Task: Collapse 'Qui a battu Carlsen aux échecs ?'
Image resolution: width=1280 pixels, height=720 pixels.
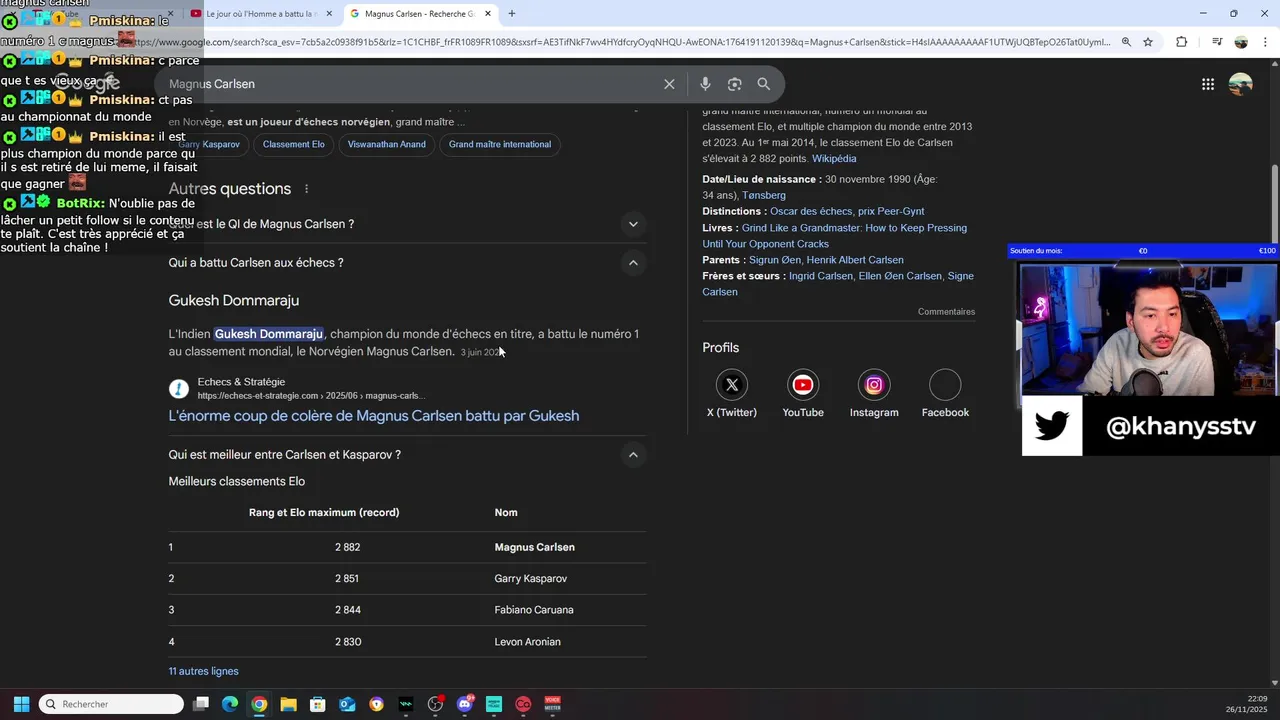Action: pyautogui.click(x=633, y=263)
